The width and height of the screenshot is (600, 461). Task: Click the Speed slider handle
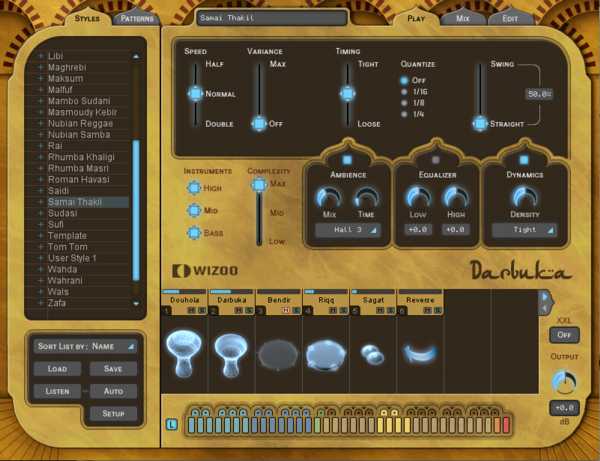195,93
